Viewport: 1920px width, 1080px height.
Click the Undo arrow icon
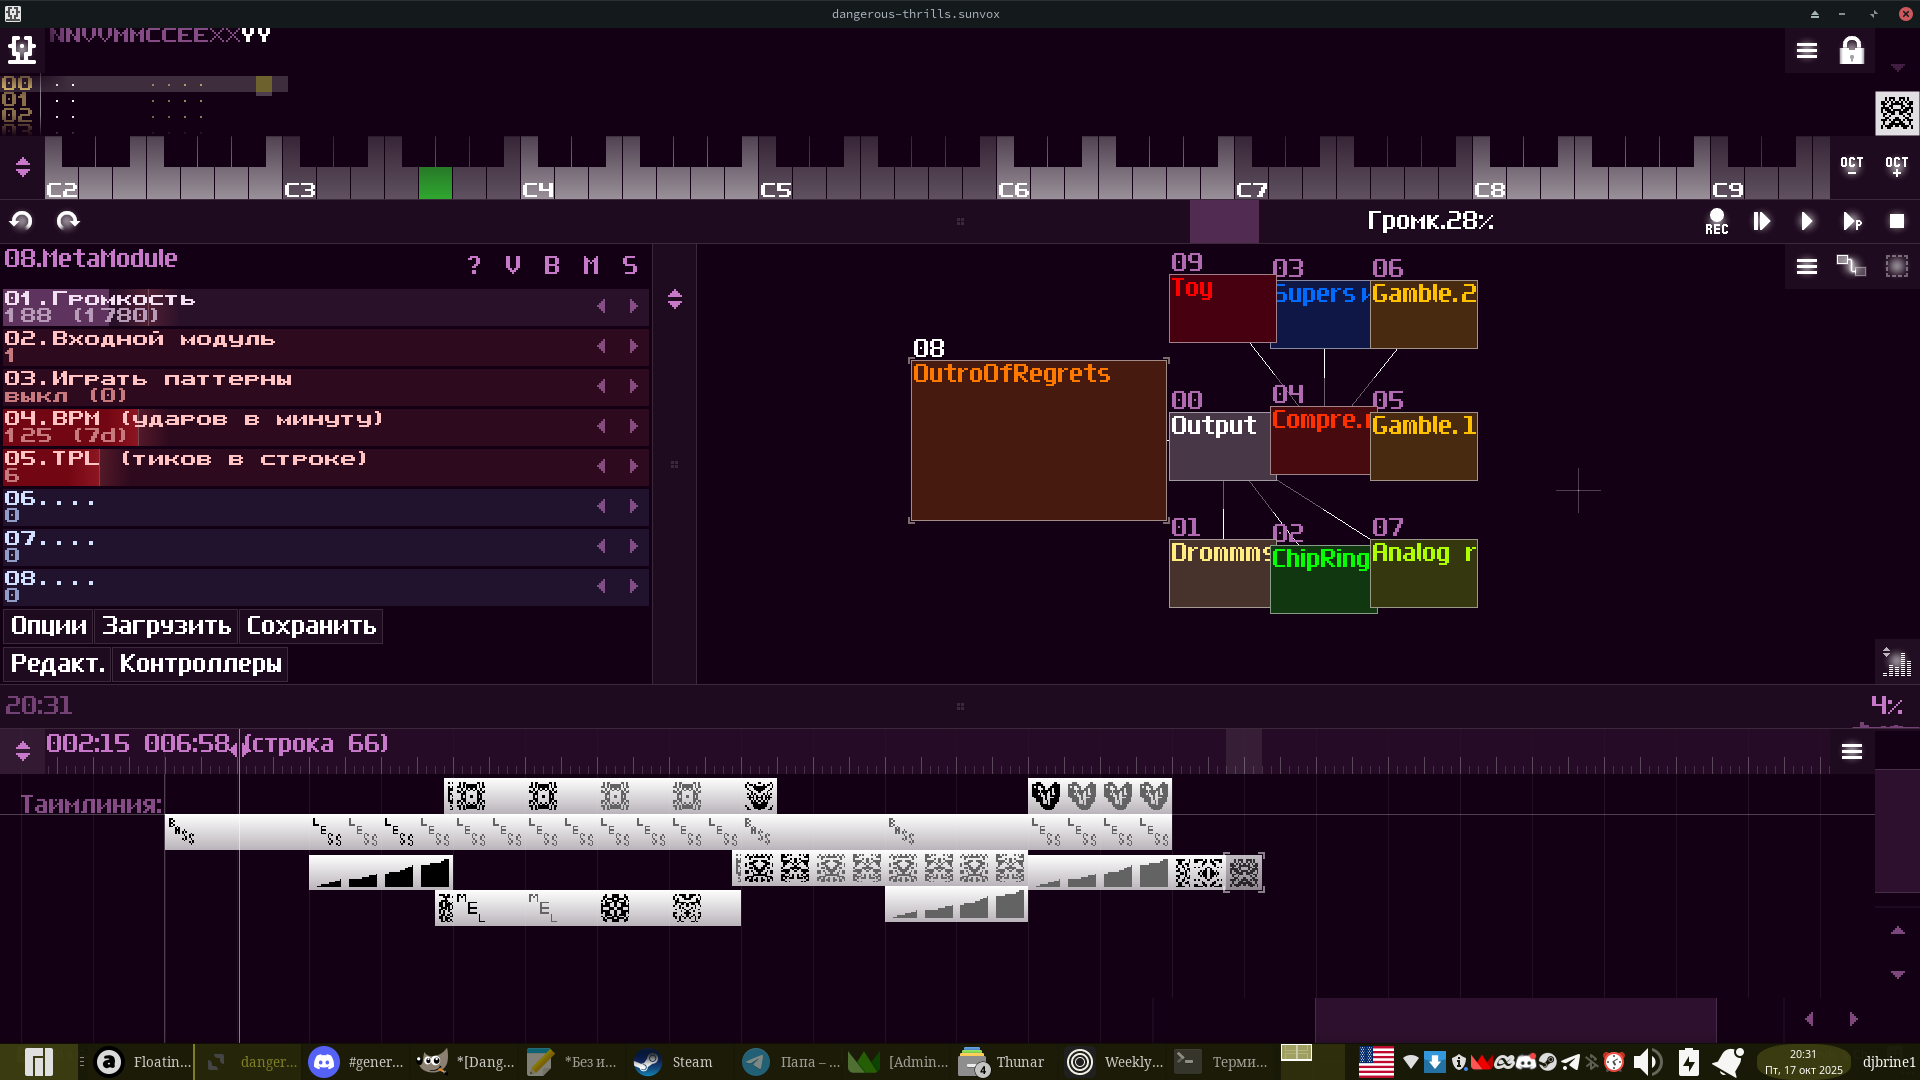coord(21,221)
